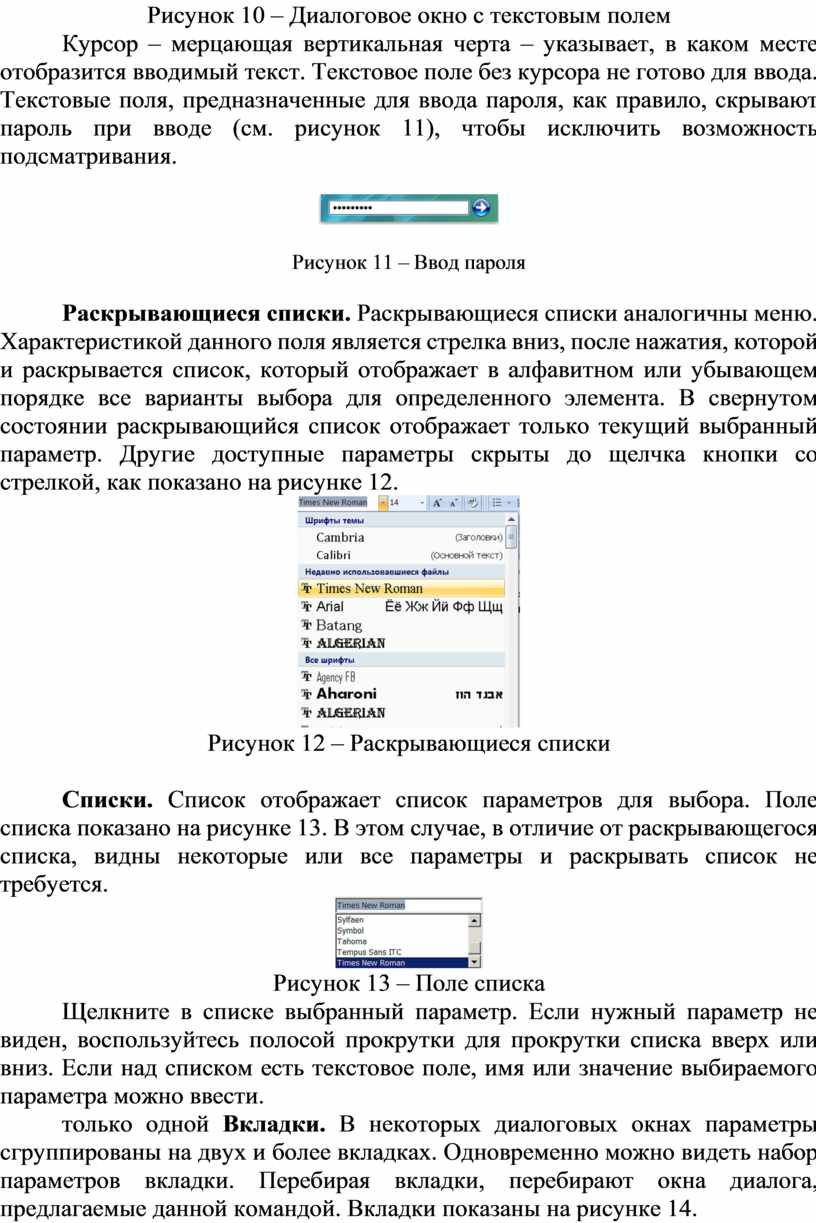Click the bold heading 'Списки.'

tap(108, 800)
